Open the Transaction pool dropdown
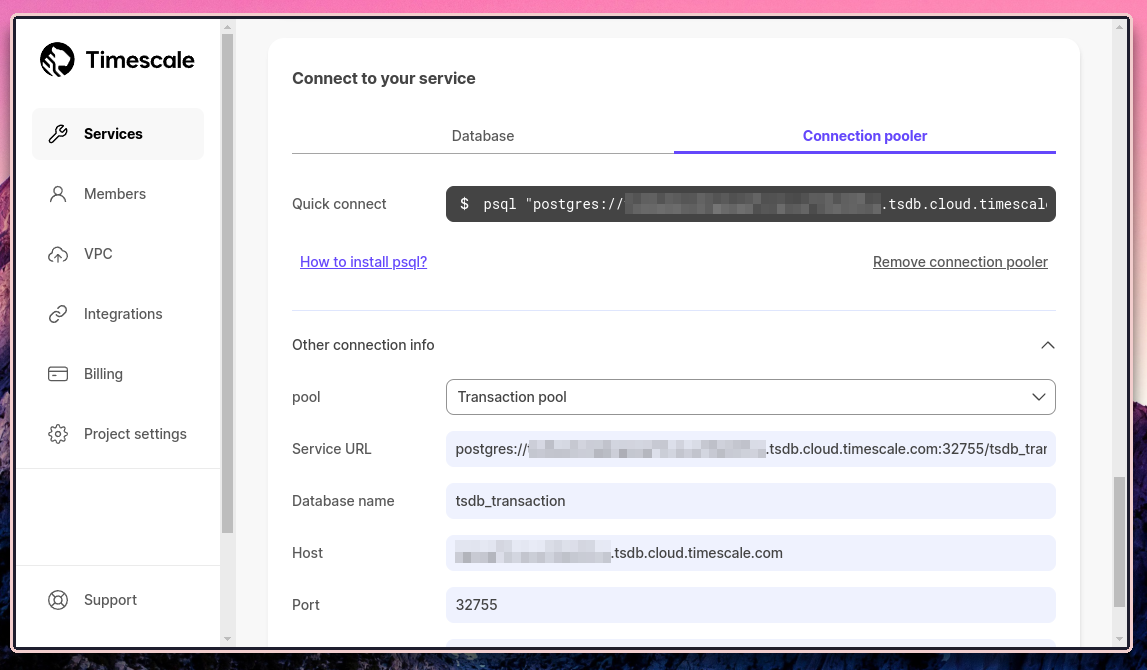This screenshot has height=670, width=1147. [751, 396]
